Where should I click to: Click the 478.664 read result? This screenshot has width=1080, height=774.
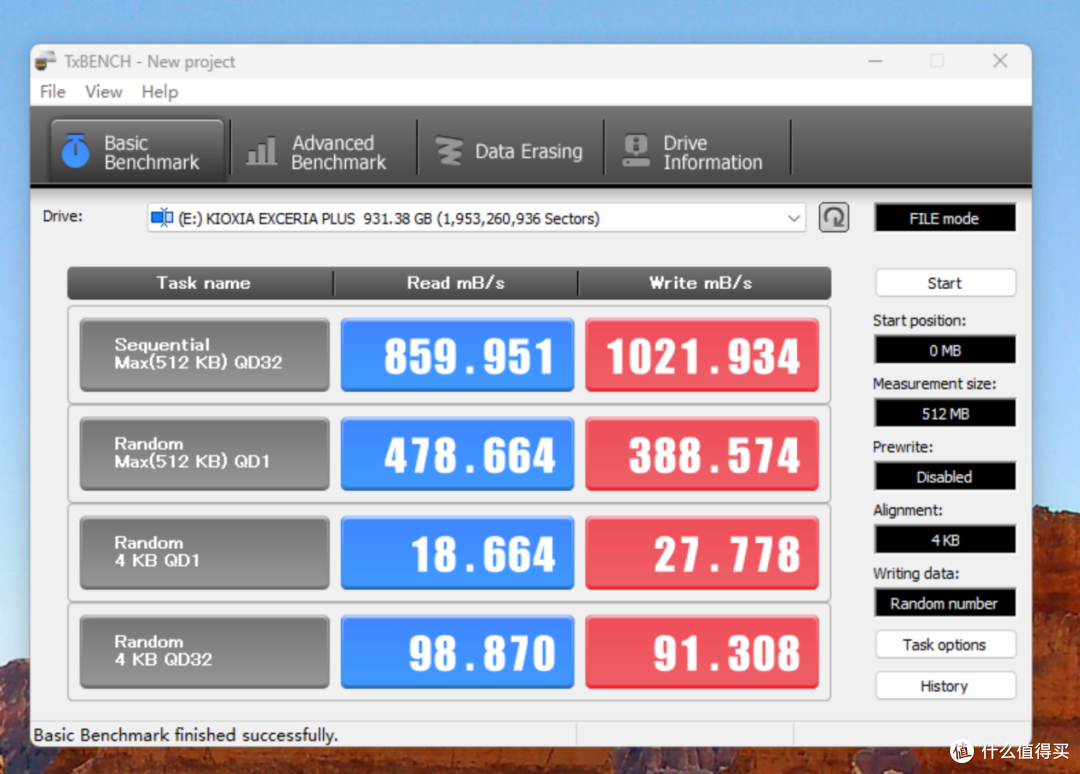tap(457, 454)
